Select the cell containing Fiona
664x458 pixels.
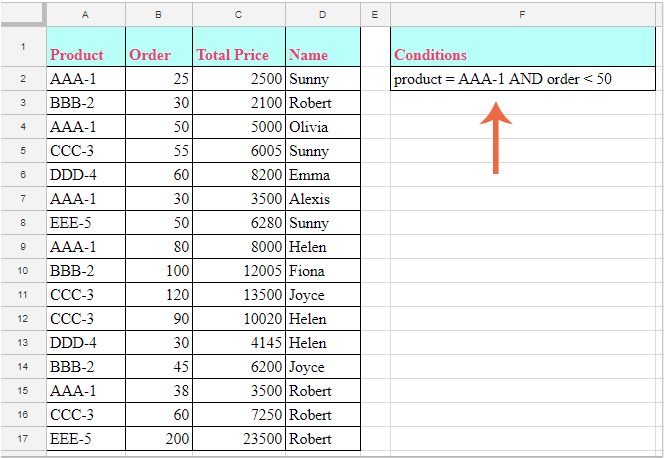click(x=322, y=271)
